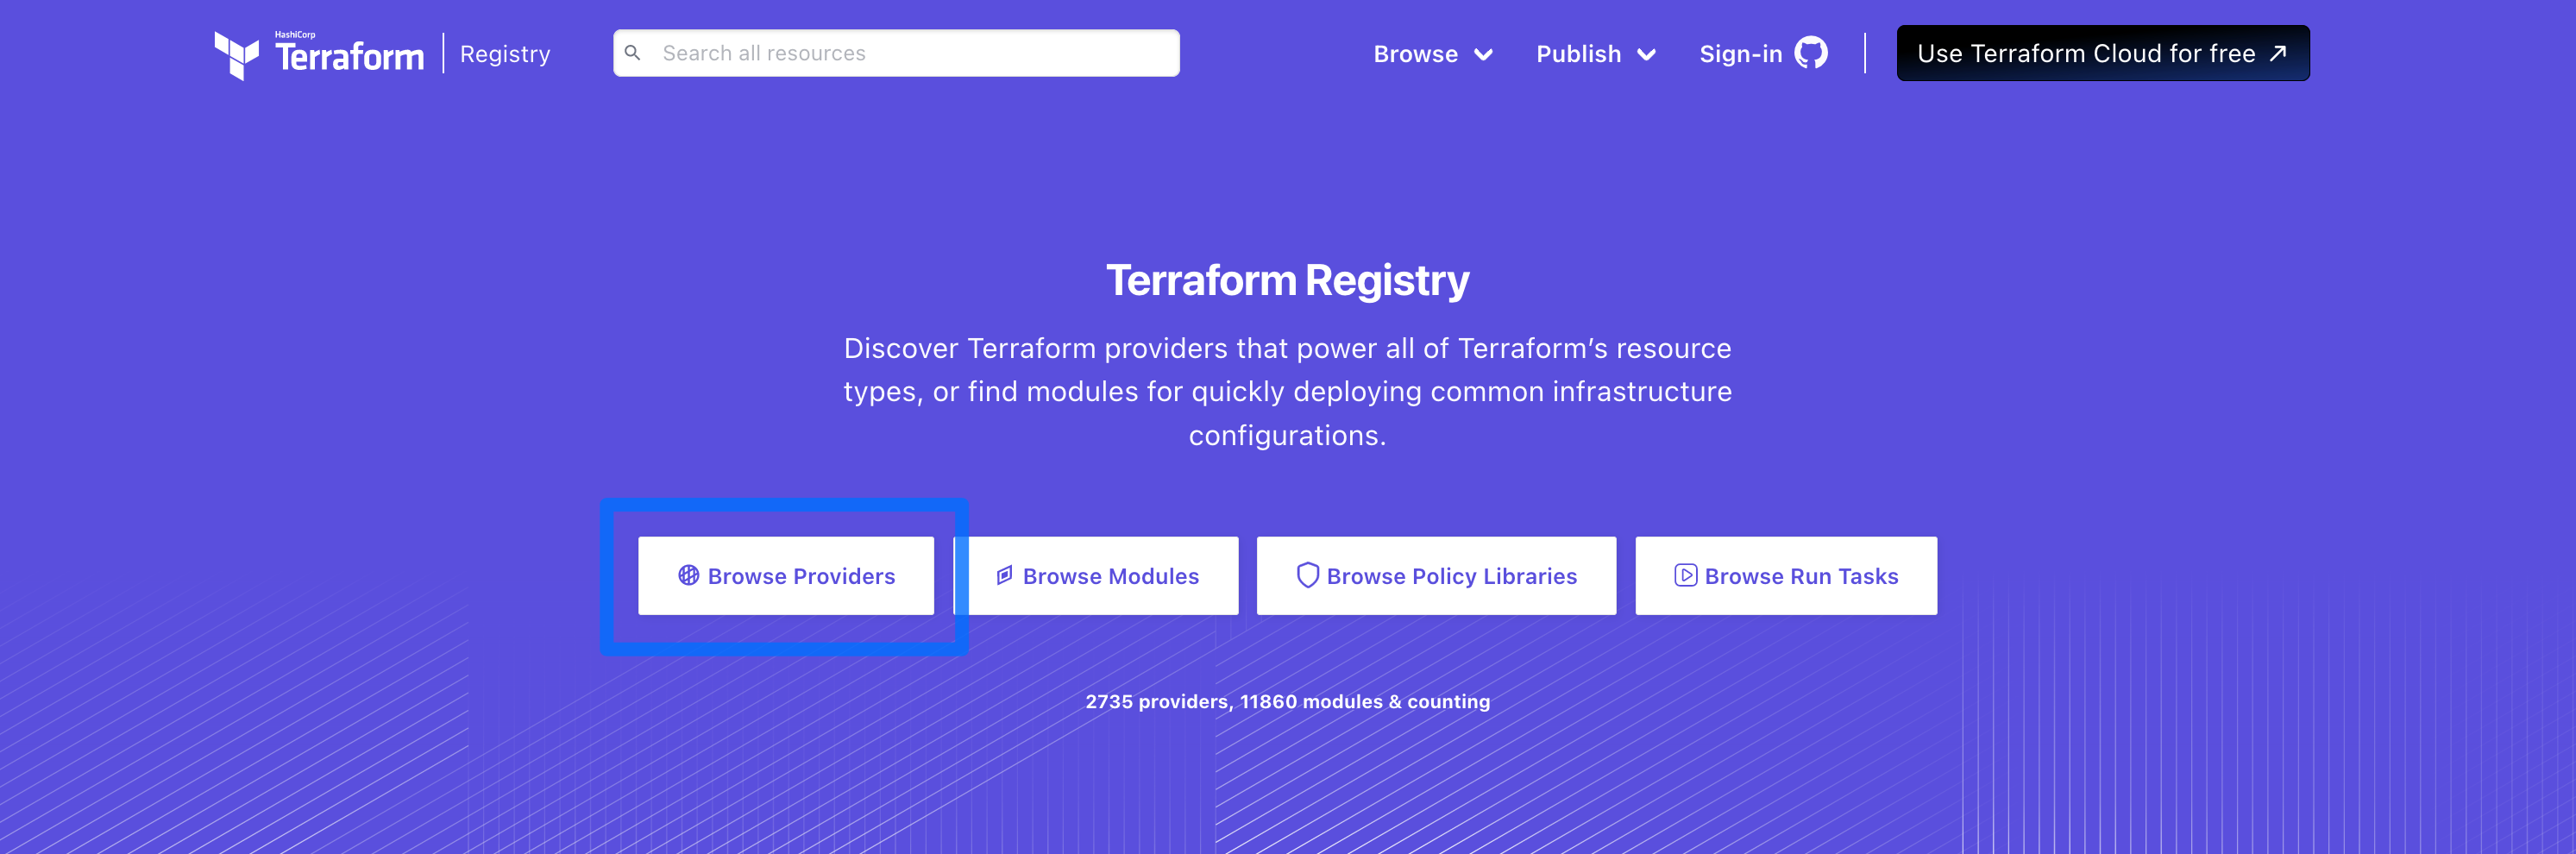Open Browse Modules
Viewport: 2576px width, 854px height.
pyautogui.click(x=1096, y=576)
